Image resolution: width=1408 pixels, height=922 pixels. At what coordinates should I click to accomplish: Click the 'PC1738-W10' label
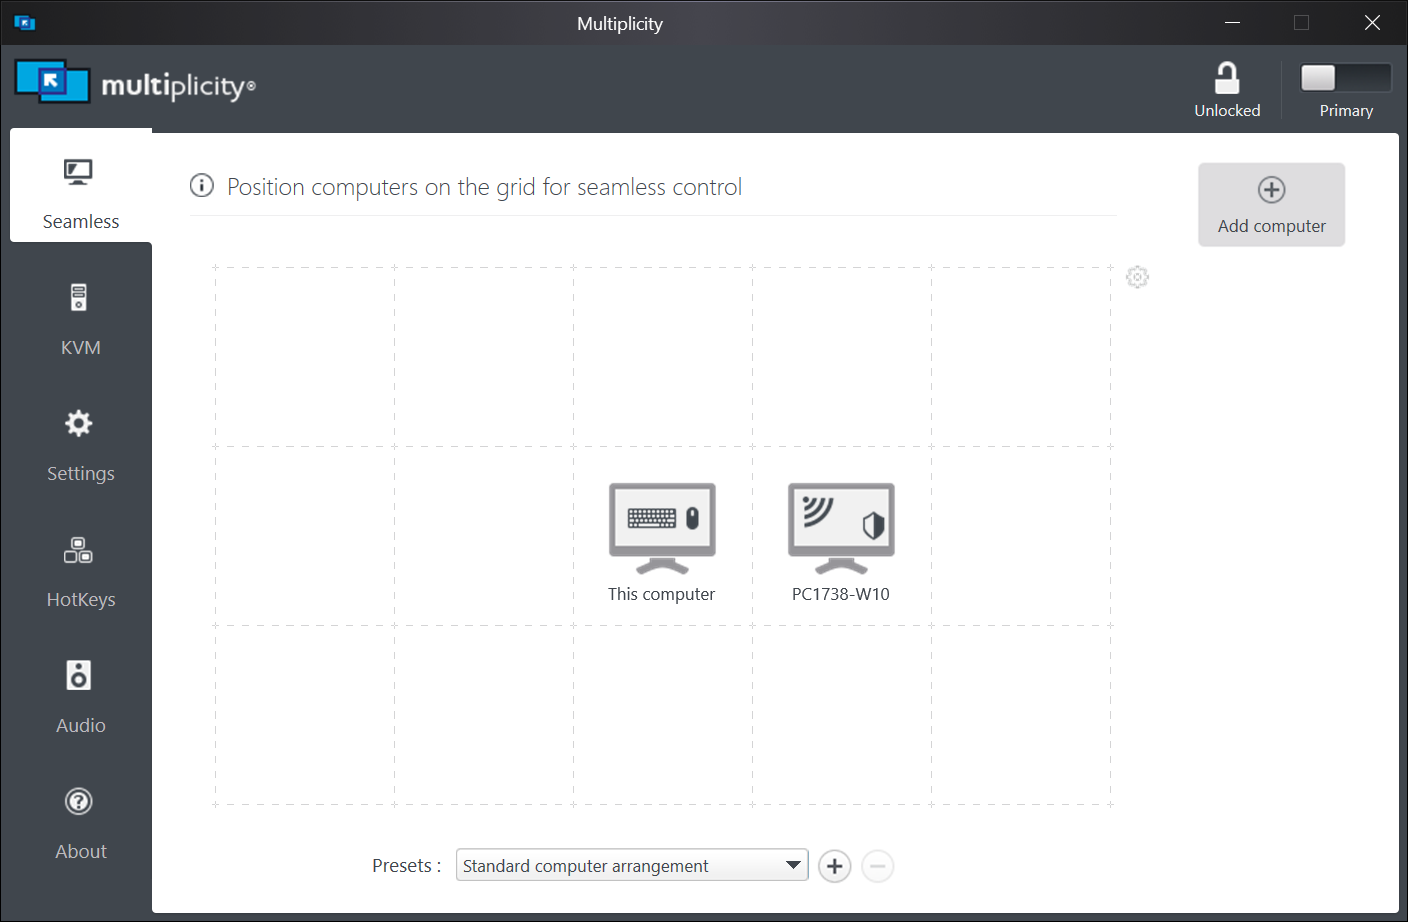841,594
